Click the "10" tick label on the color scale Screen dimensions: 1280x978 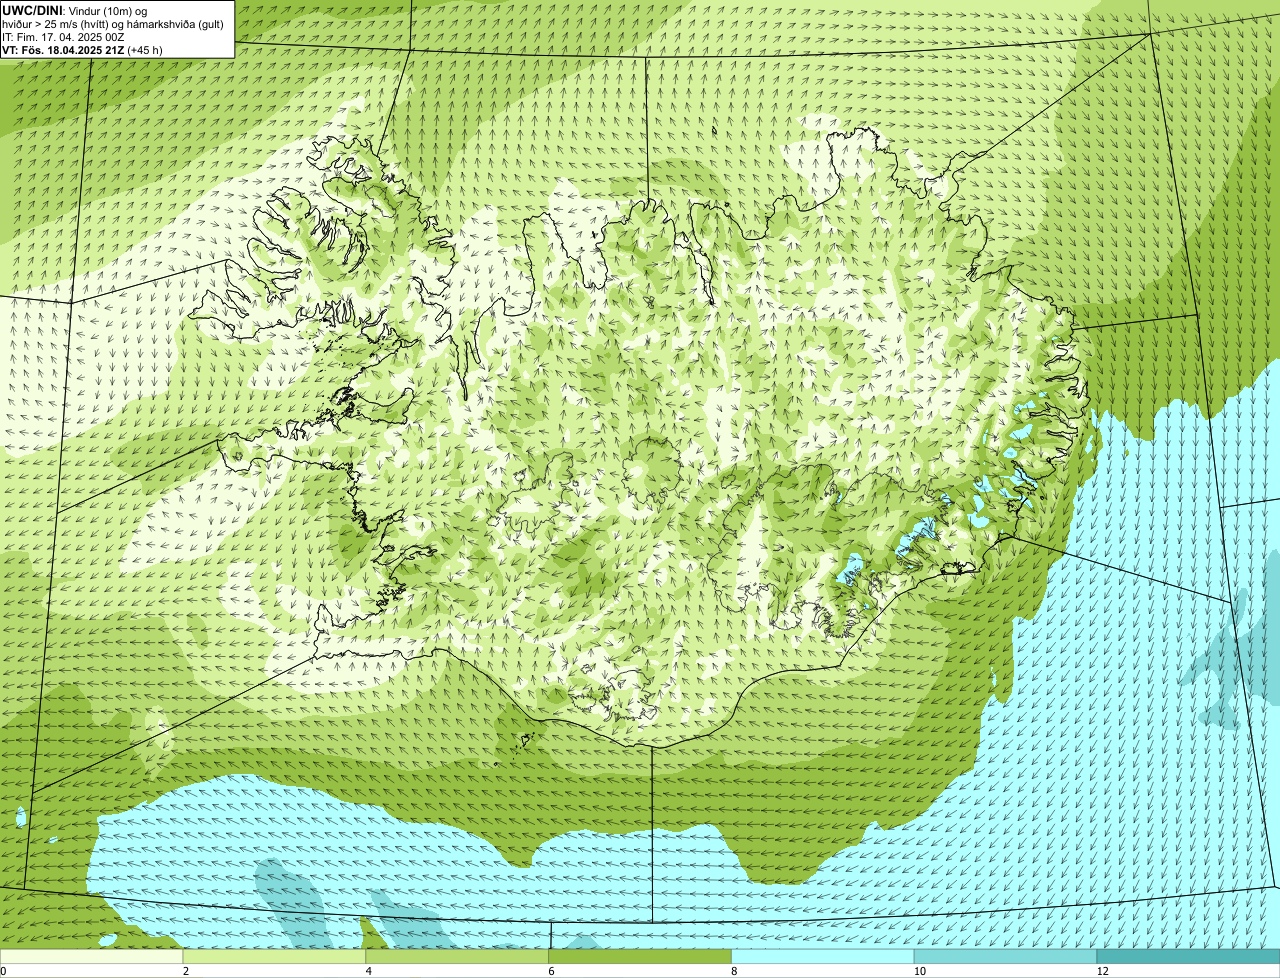coord(919,971)
